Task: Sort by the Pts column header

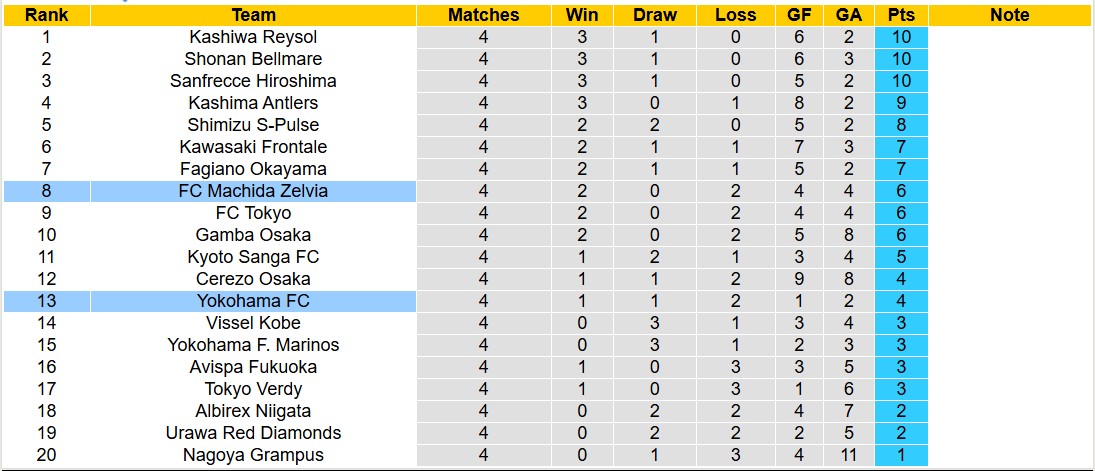Action: 901,15
